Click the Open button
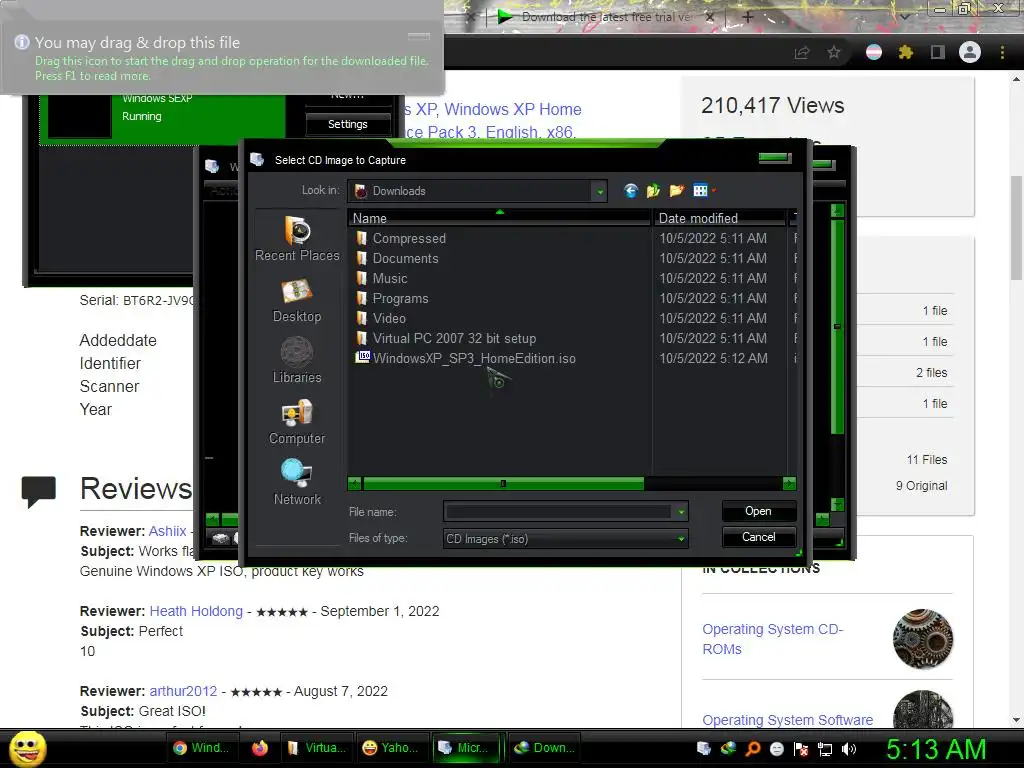Image resolution: width=1024 pixels, height=768 pixels. [758, 511]
